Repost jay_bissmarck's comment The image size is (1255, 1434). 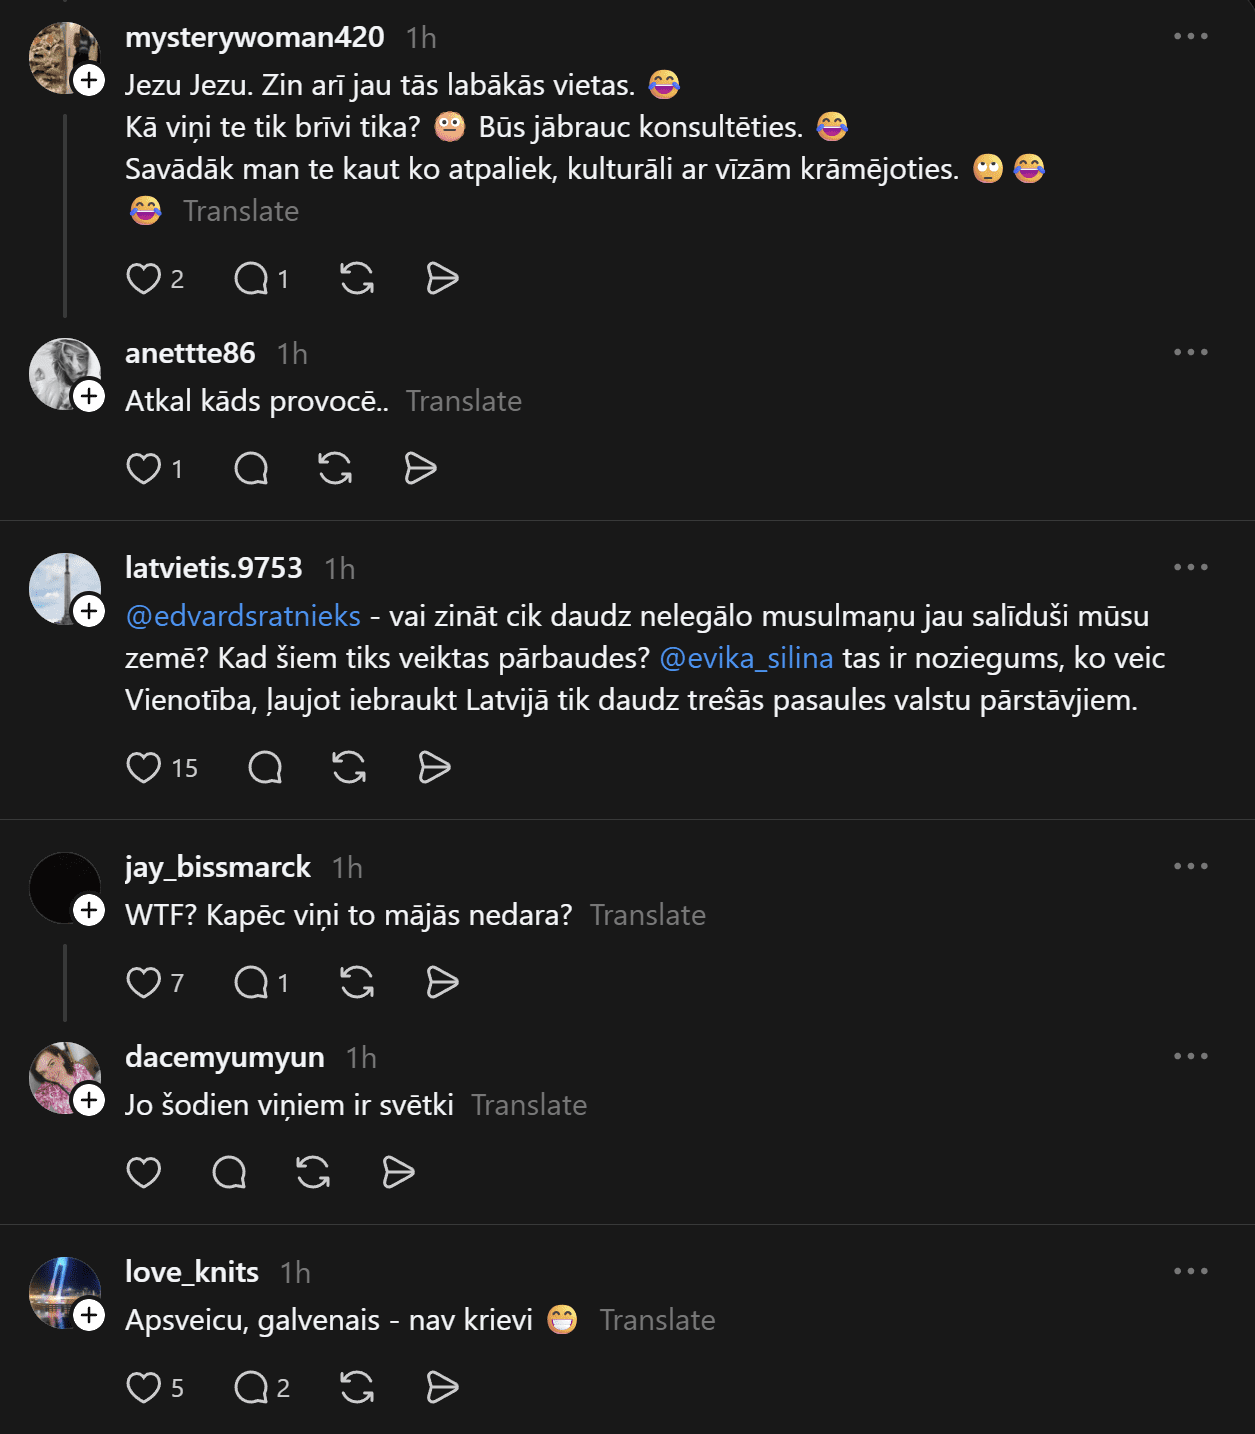tap(356, 983)
